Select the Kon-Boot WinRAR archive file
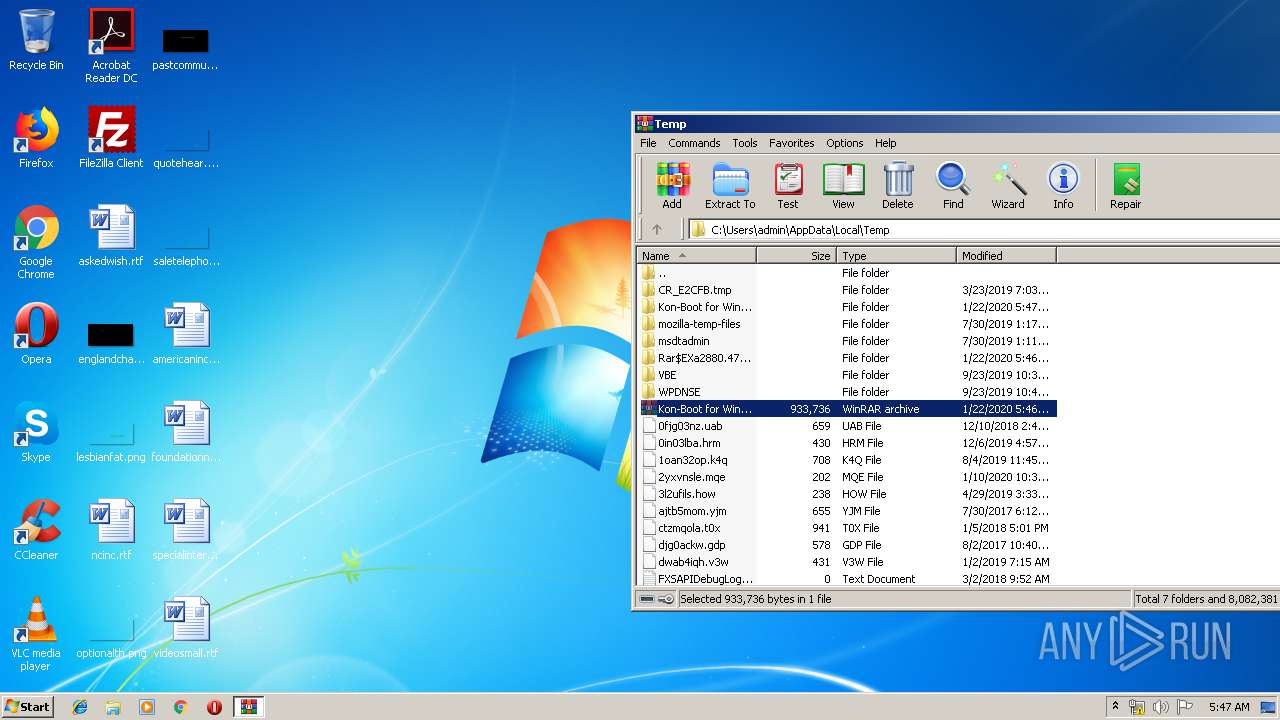The image size is (1280, 720). pyautogui.click(x=847, y=409)
